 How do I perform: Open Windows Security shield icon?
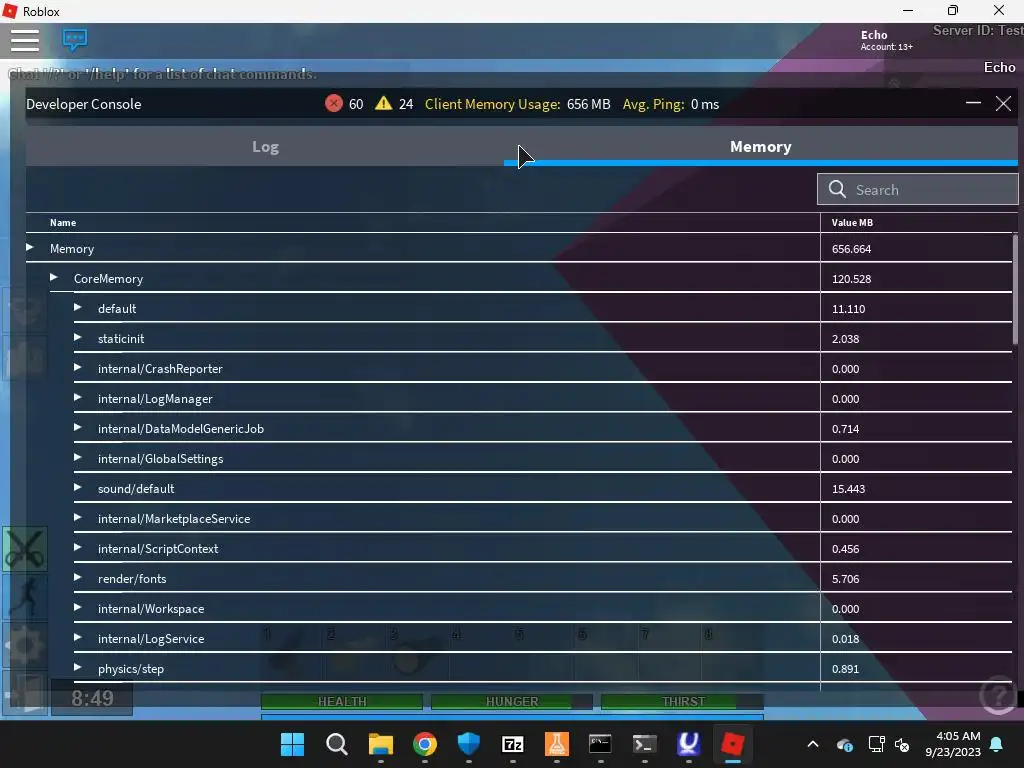tap(468, 744)
